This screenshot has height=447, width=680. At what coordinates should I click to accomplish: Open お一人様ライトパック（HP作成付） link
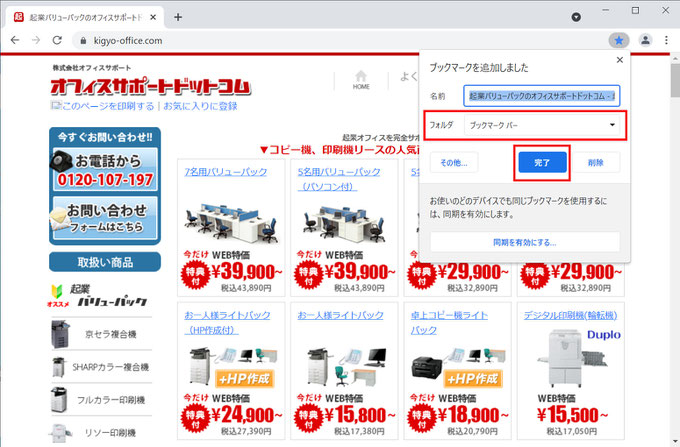(227, 322)
